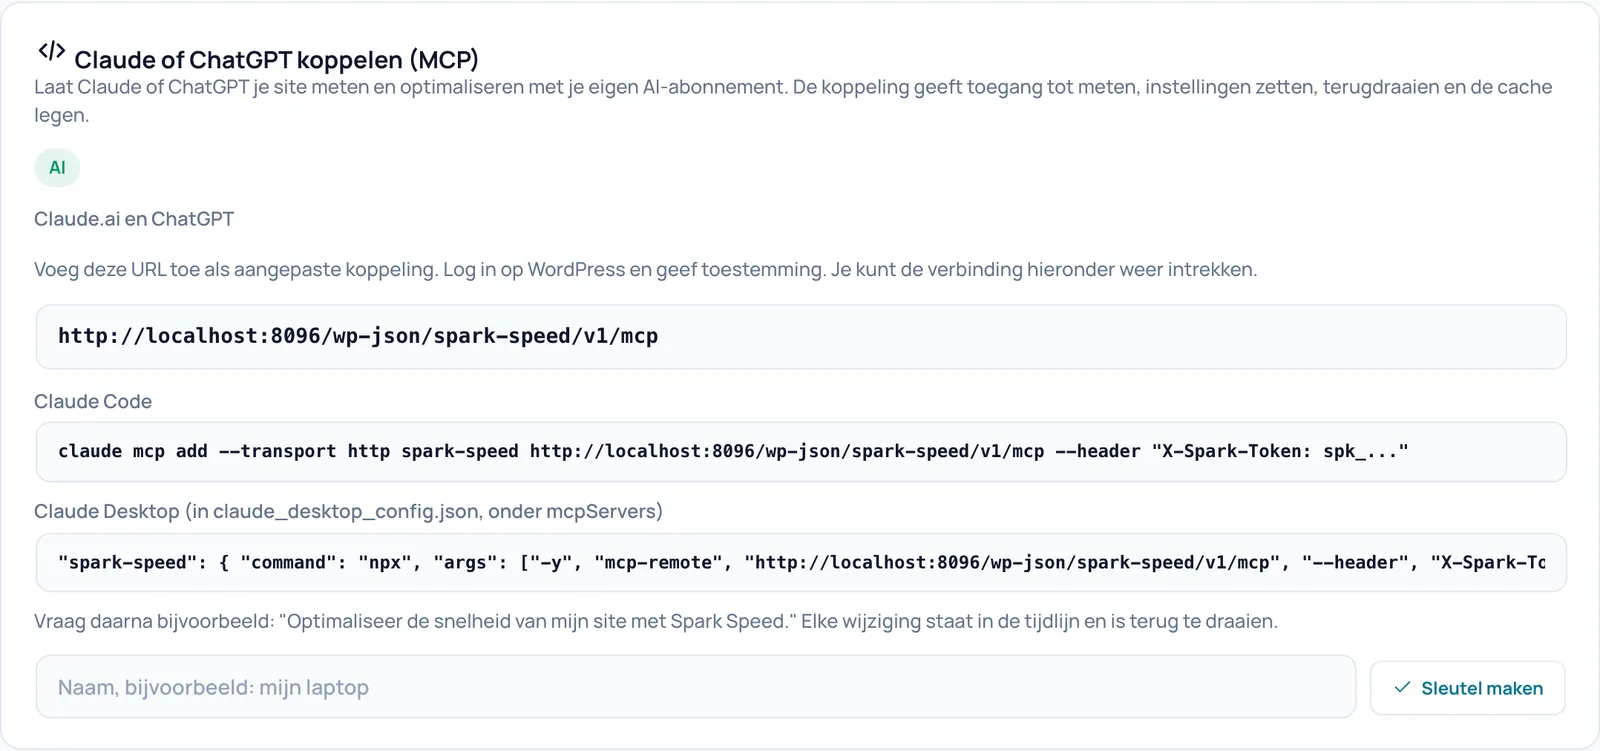
Task: Click the spark-speed JSON config code box
Action: tap(801, 563)
